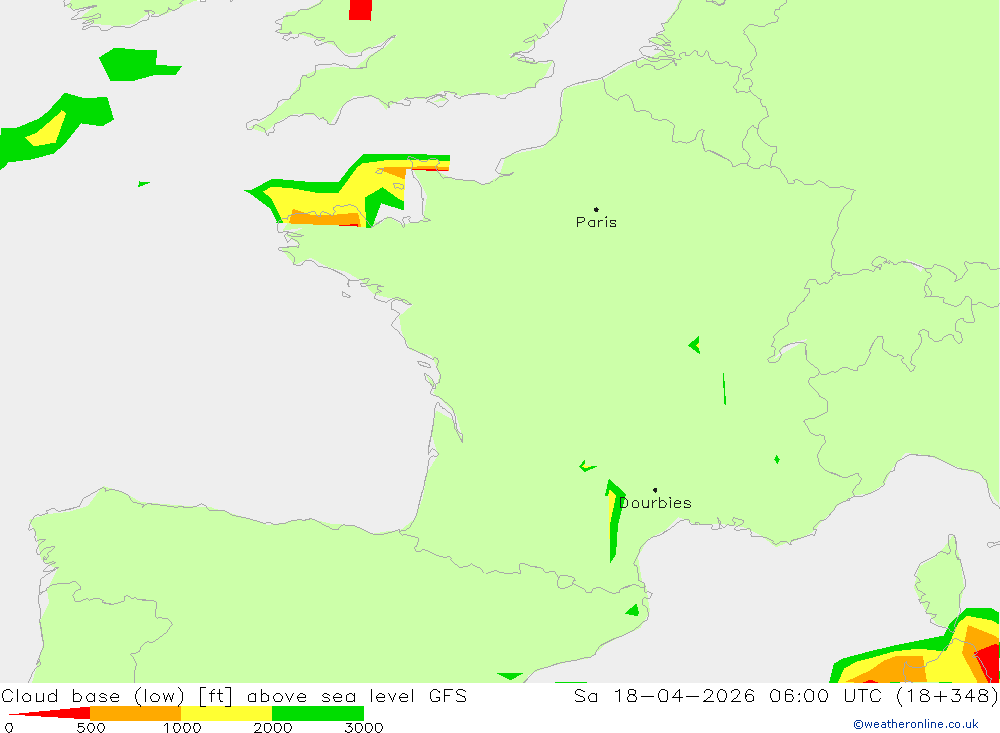
Task: Click the forecast date 'Sa 18-04-2026' text
Action: (665, 695)
